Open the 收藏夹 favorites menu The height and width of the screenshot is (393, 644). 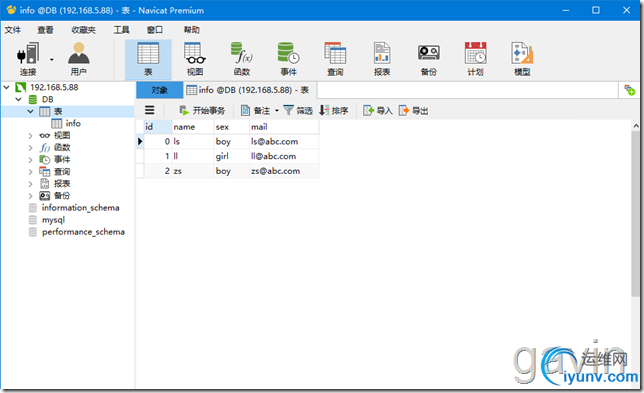(83, 30)
